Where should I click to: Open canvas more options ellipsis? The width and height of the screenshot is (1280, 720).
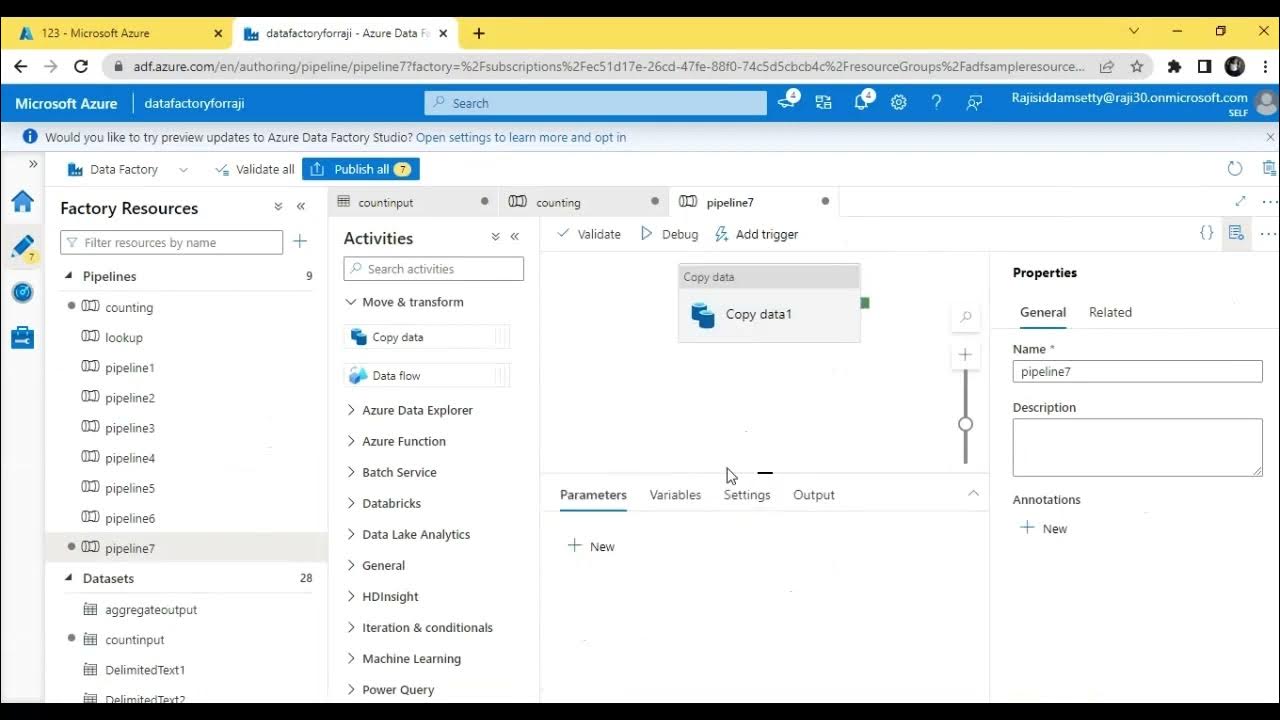pyautogui.click(x=1267, y=233)
